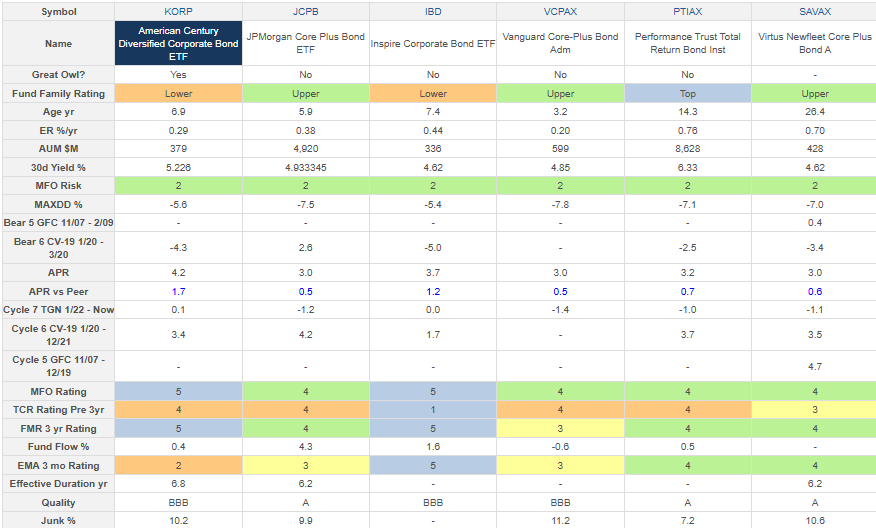The image size is (876, 528).
Task: Click the 'APR vs Peer' row header
Action: click(58, 291)
